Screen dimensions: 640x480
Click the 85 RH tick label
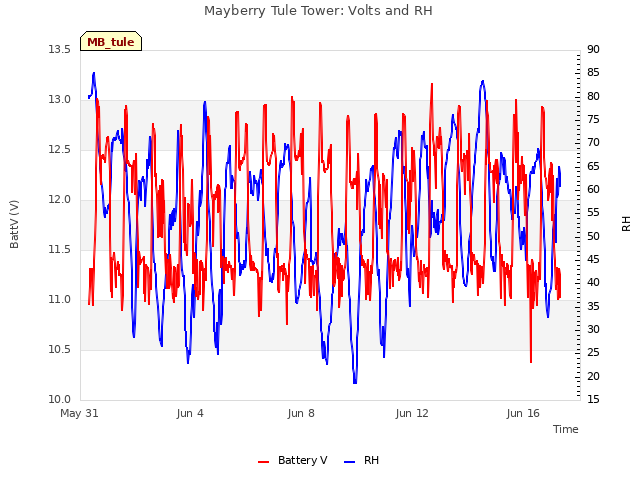click(x=593, y=73)
